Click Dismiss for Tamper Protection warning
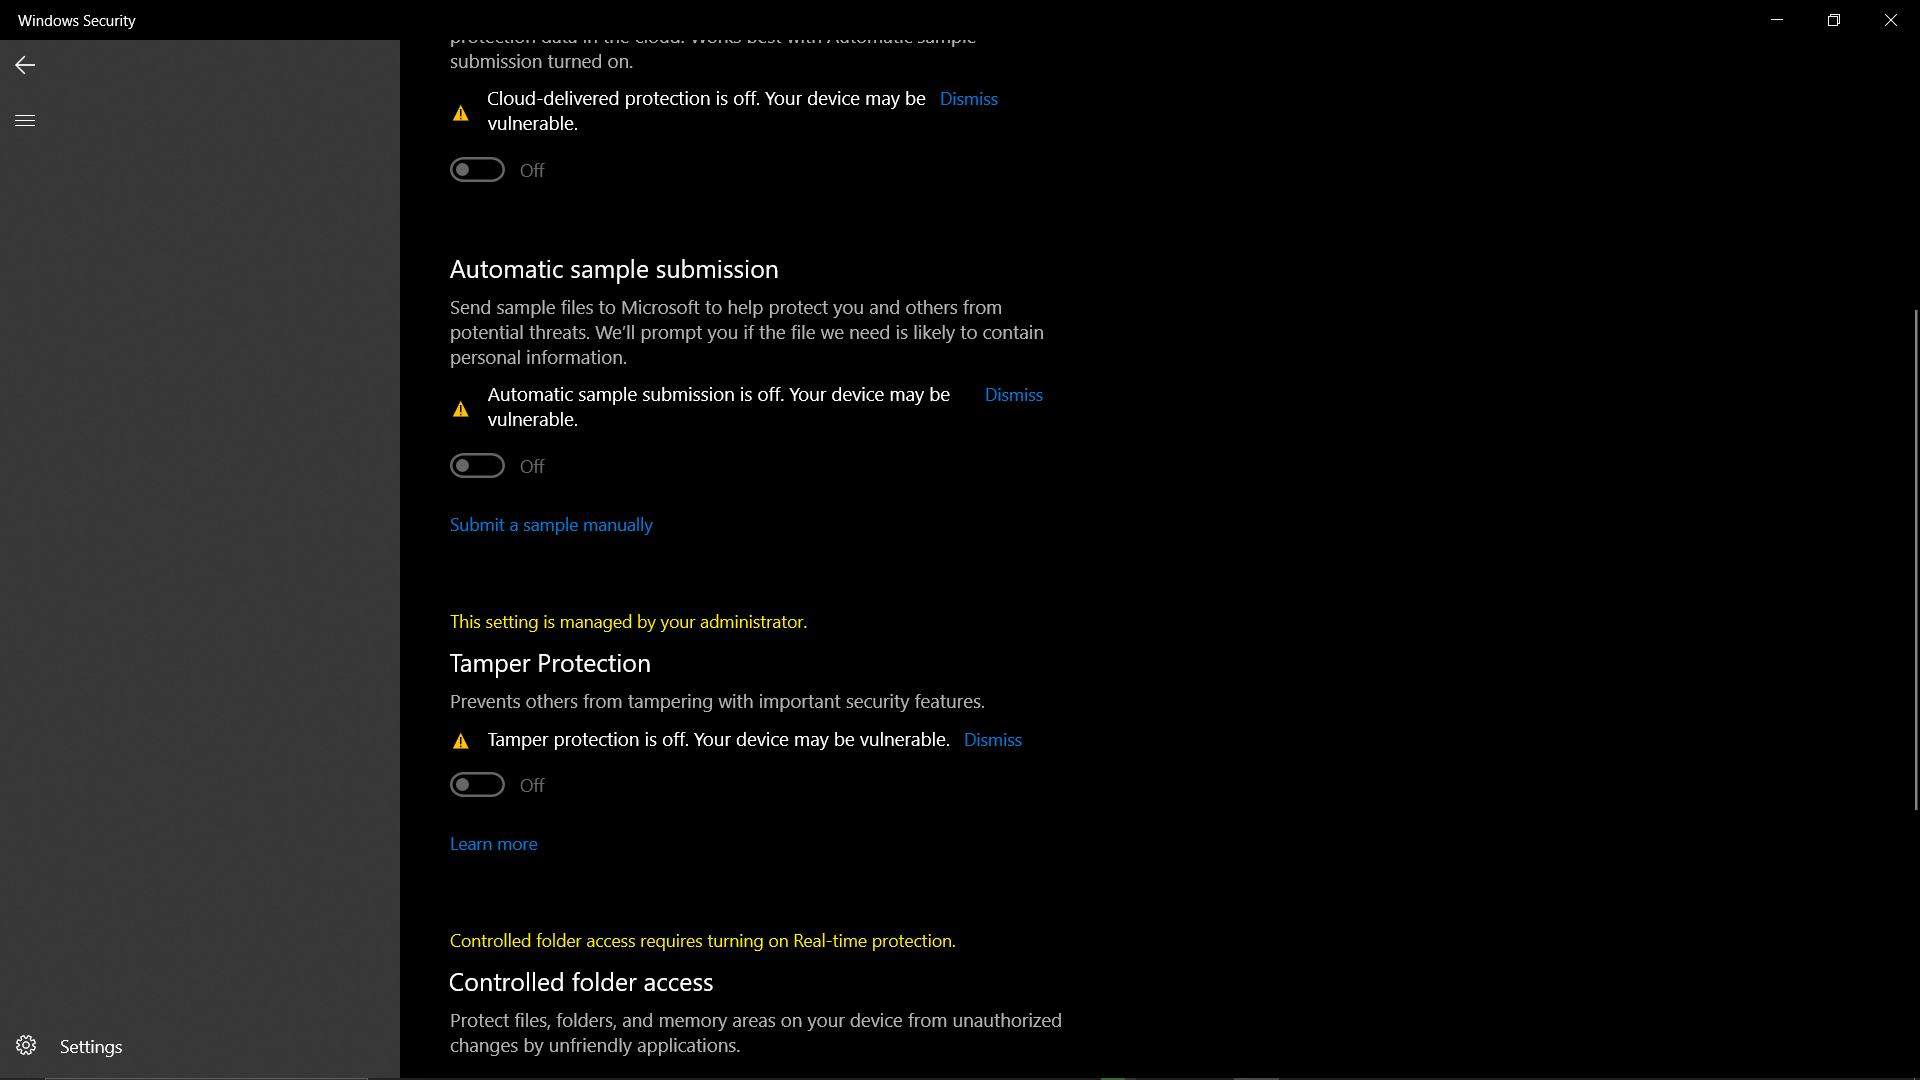The image size is (1920, 1080). (992, 738)
